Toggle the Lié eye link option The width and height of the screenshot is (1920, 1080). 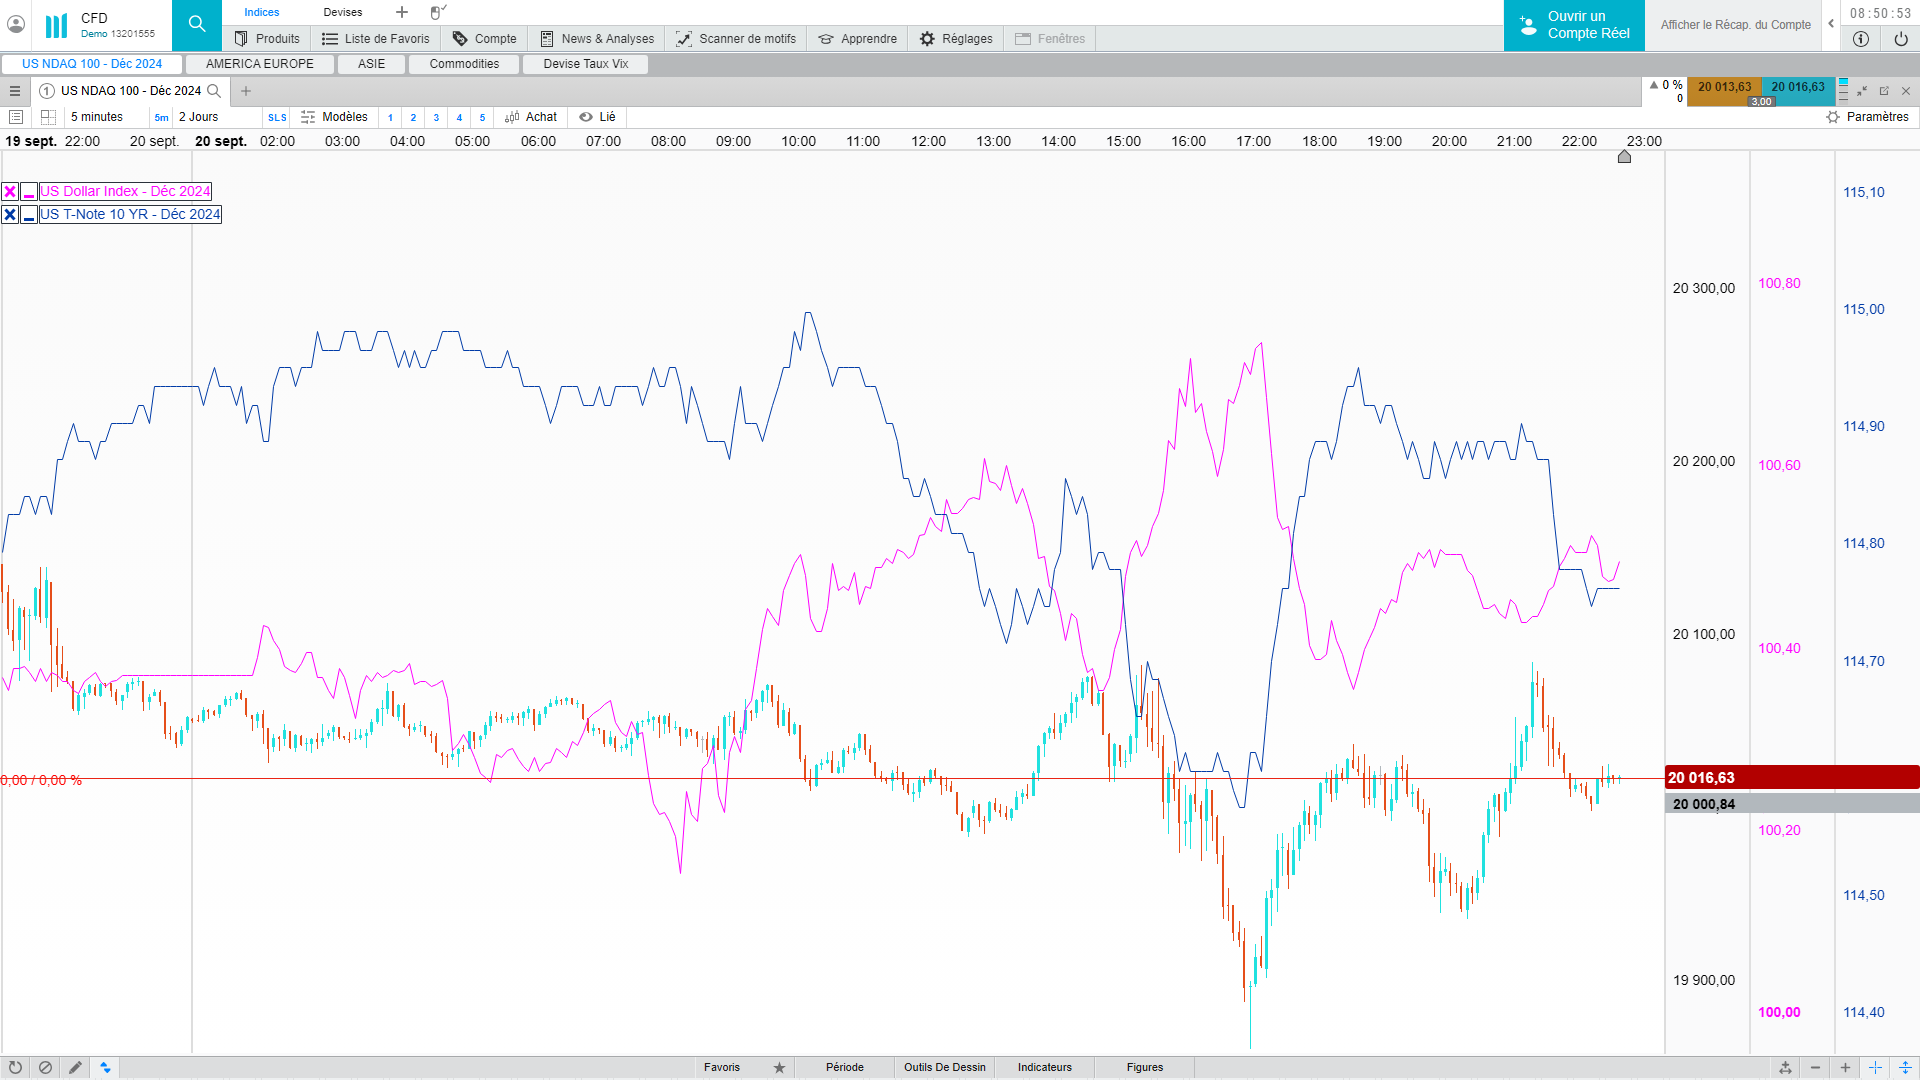tap(597, 117)
